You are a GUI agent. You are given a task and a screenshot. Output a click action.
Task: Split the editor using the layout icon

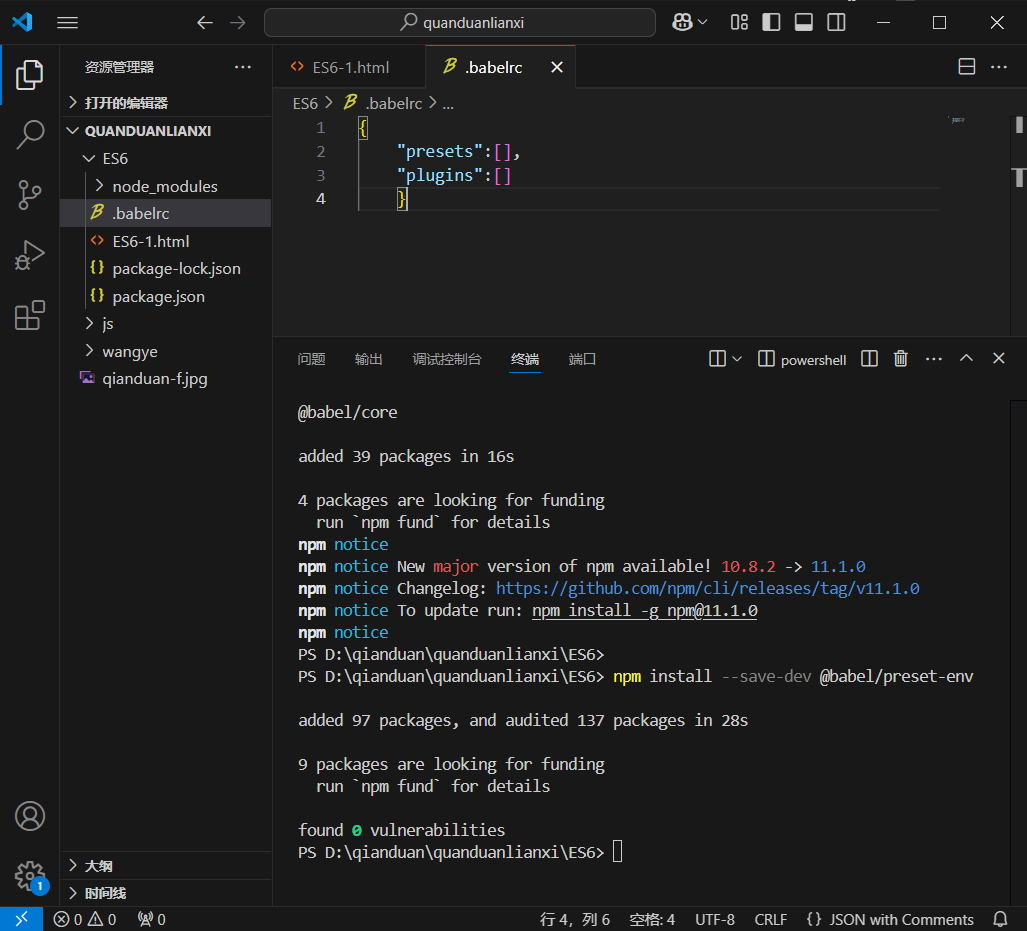pos(966,67)
